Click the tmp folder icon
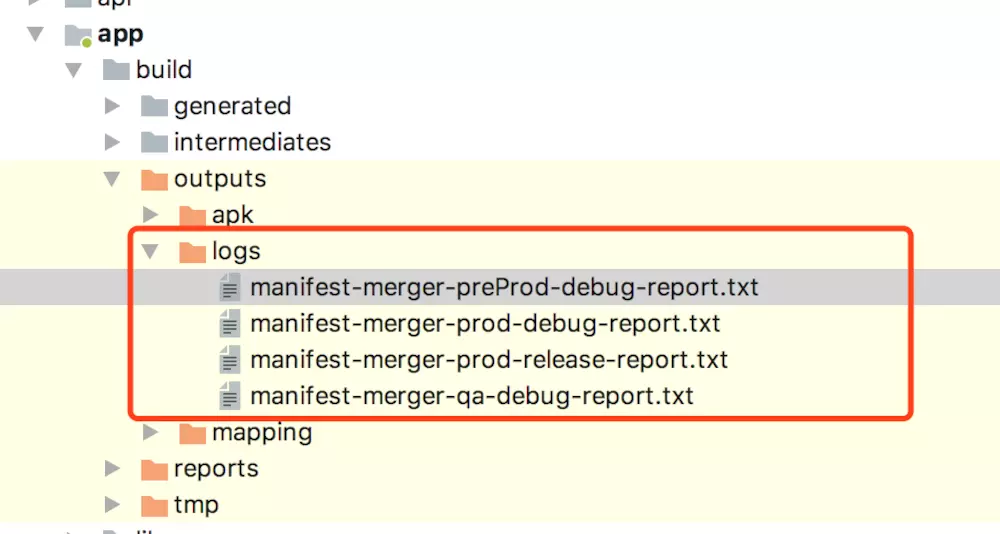This screenshot has width=1000, height=534. tap(154, 505)
